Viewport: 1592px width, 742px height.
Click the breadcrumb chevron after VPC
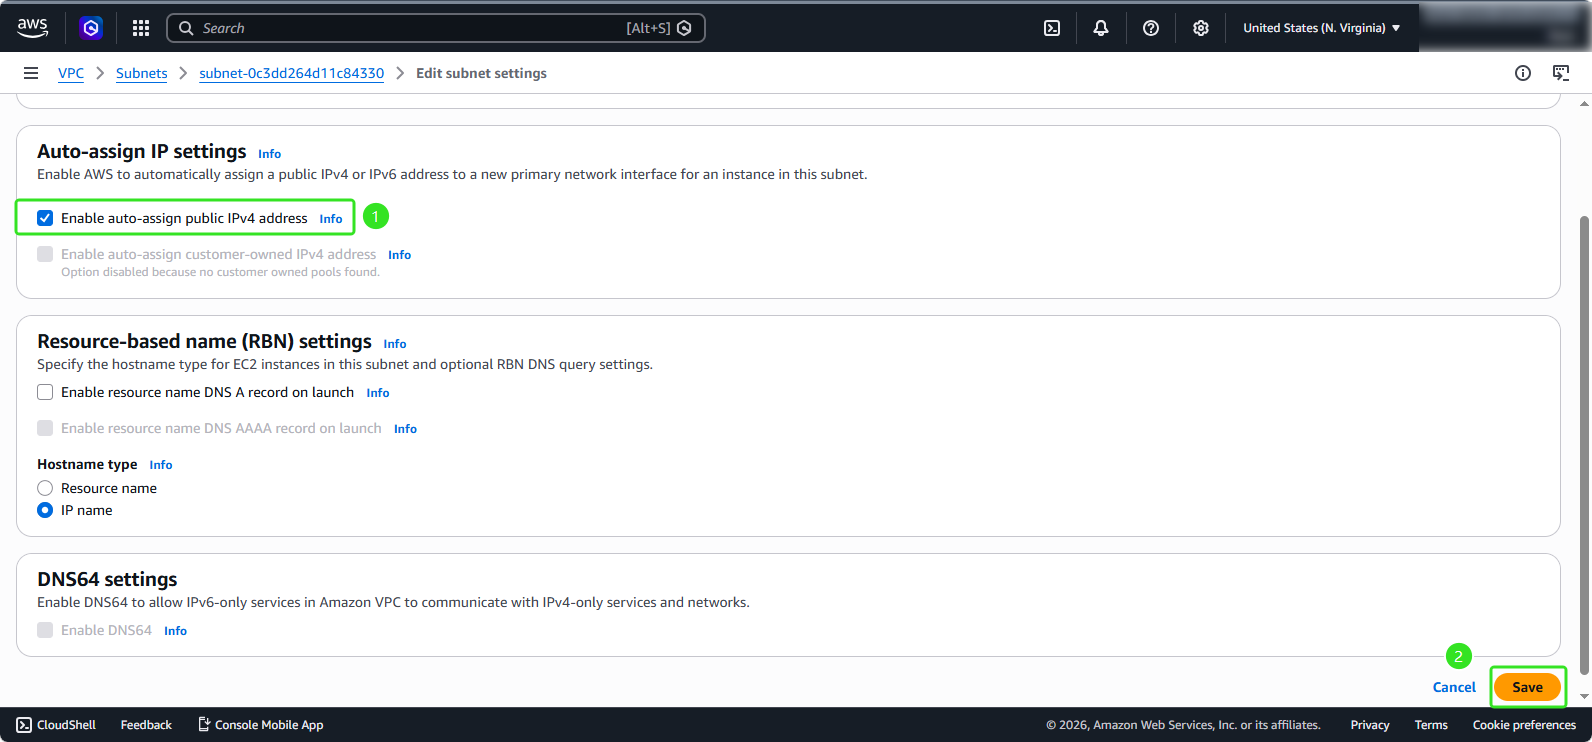[x=100, y=73]
